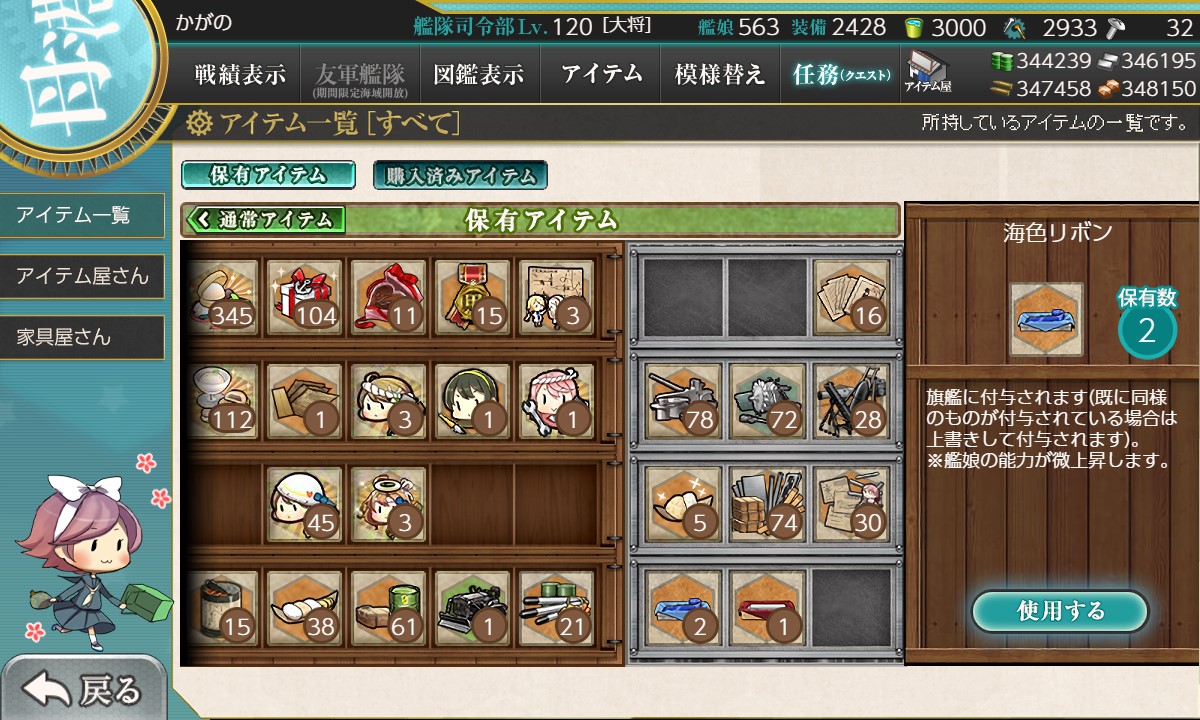This screenshot has height=720, width=1200.
Task: Click the 使用する button
Action: click(1060, 611)
